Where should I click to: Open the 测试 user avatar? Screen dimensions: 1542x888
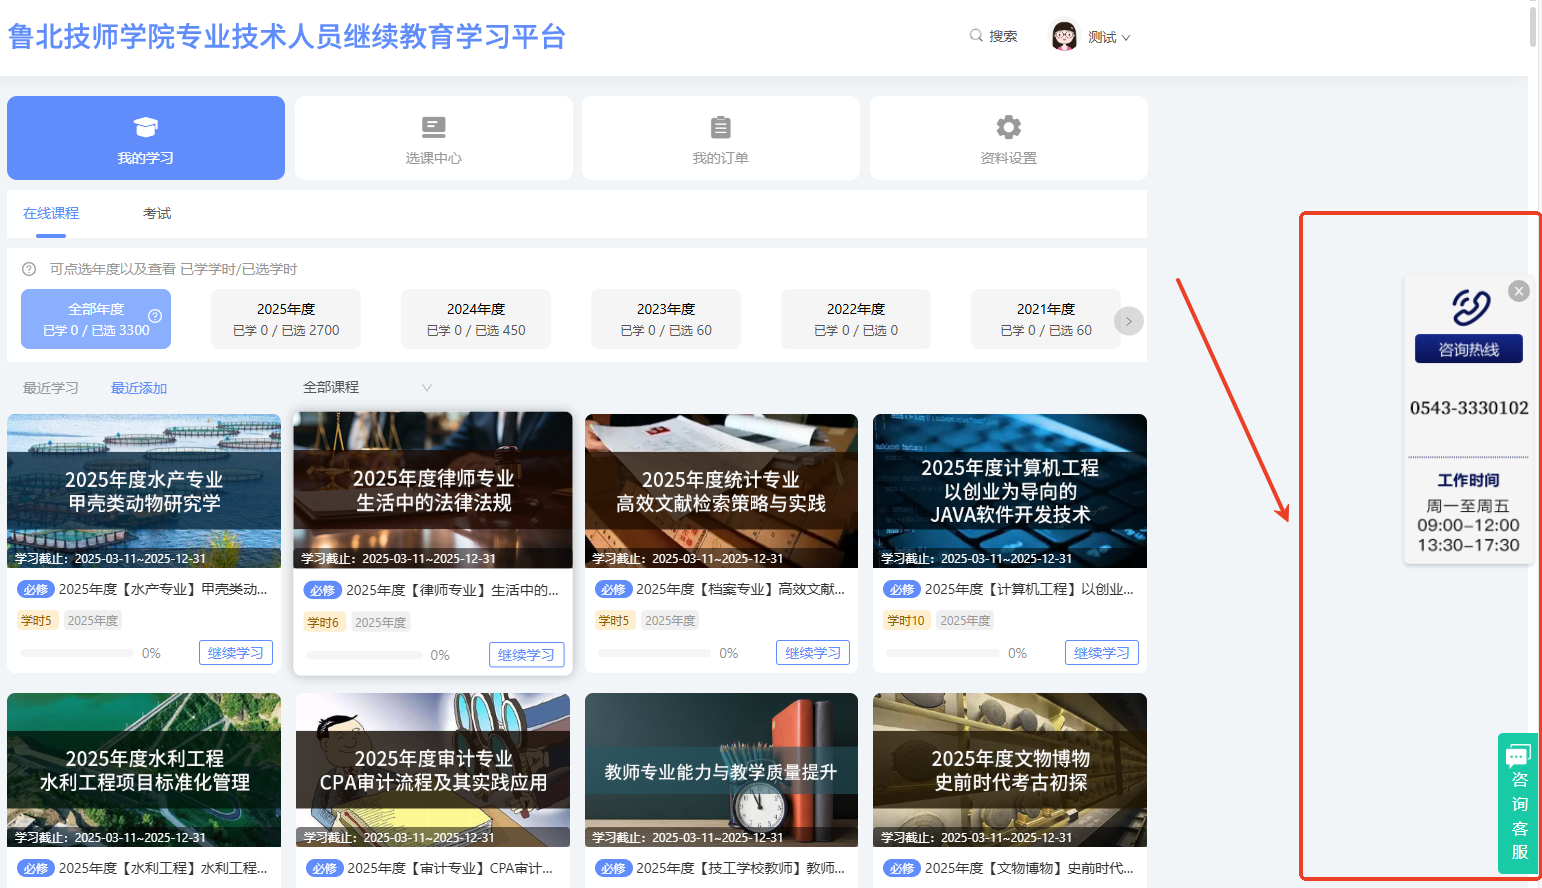pyautogui.click(x=1065, y=36)
